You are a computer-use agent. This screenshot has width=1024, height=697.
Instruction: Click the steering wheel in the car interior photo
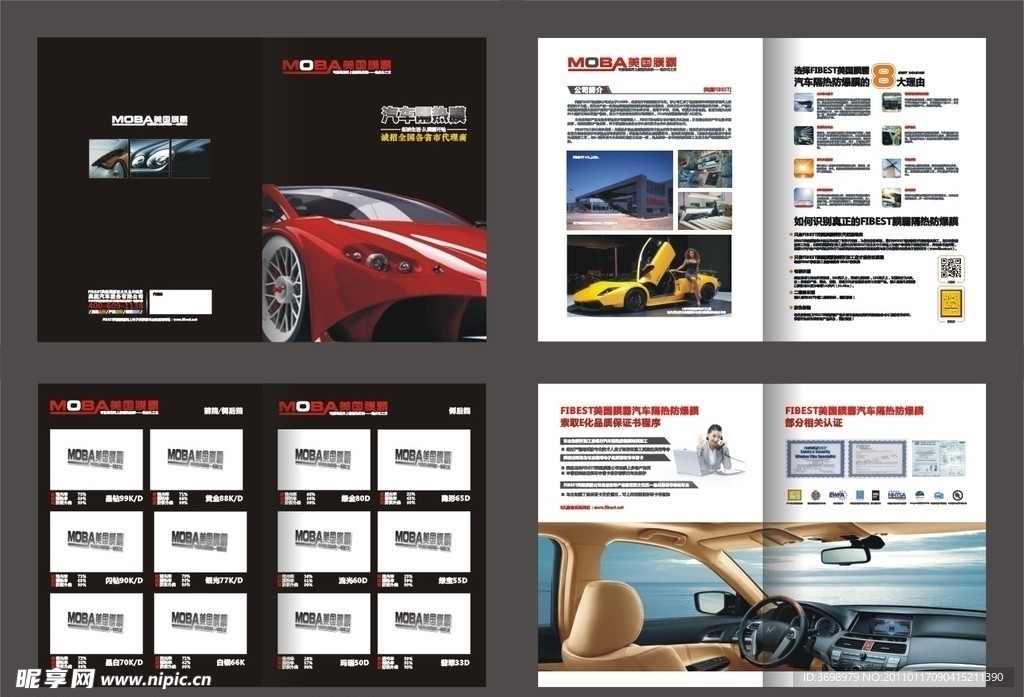(776, 631)
